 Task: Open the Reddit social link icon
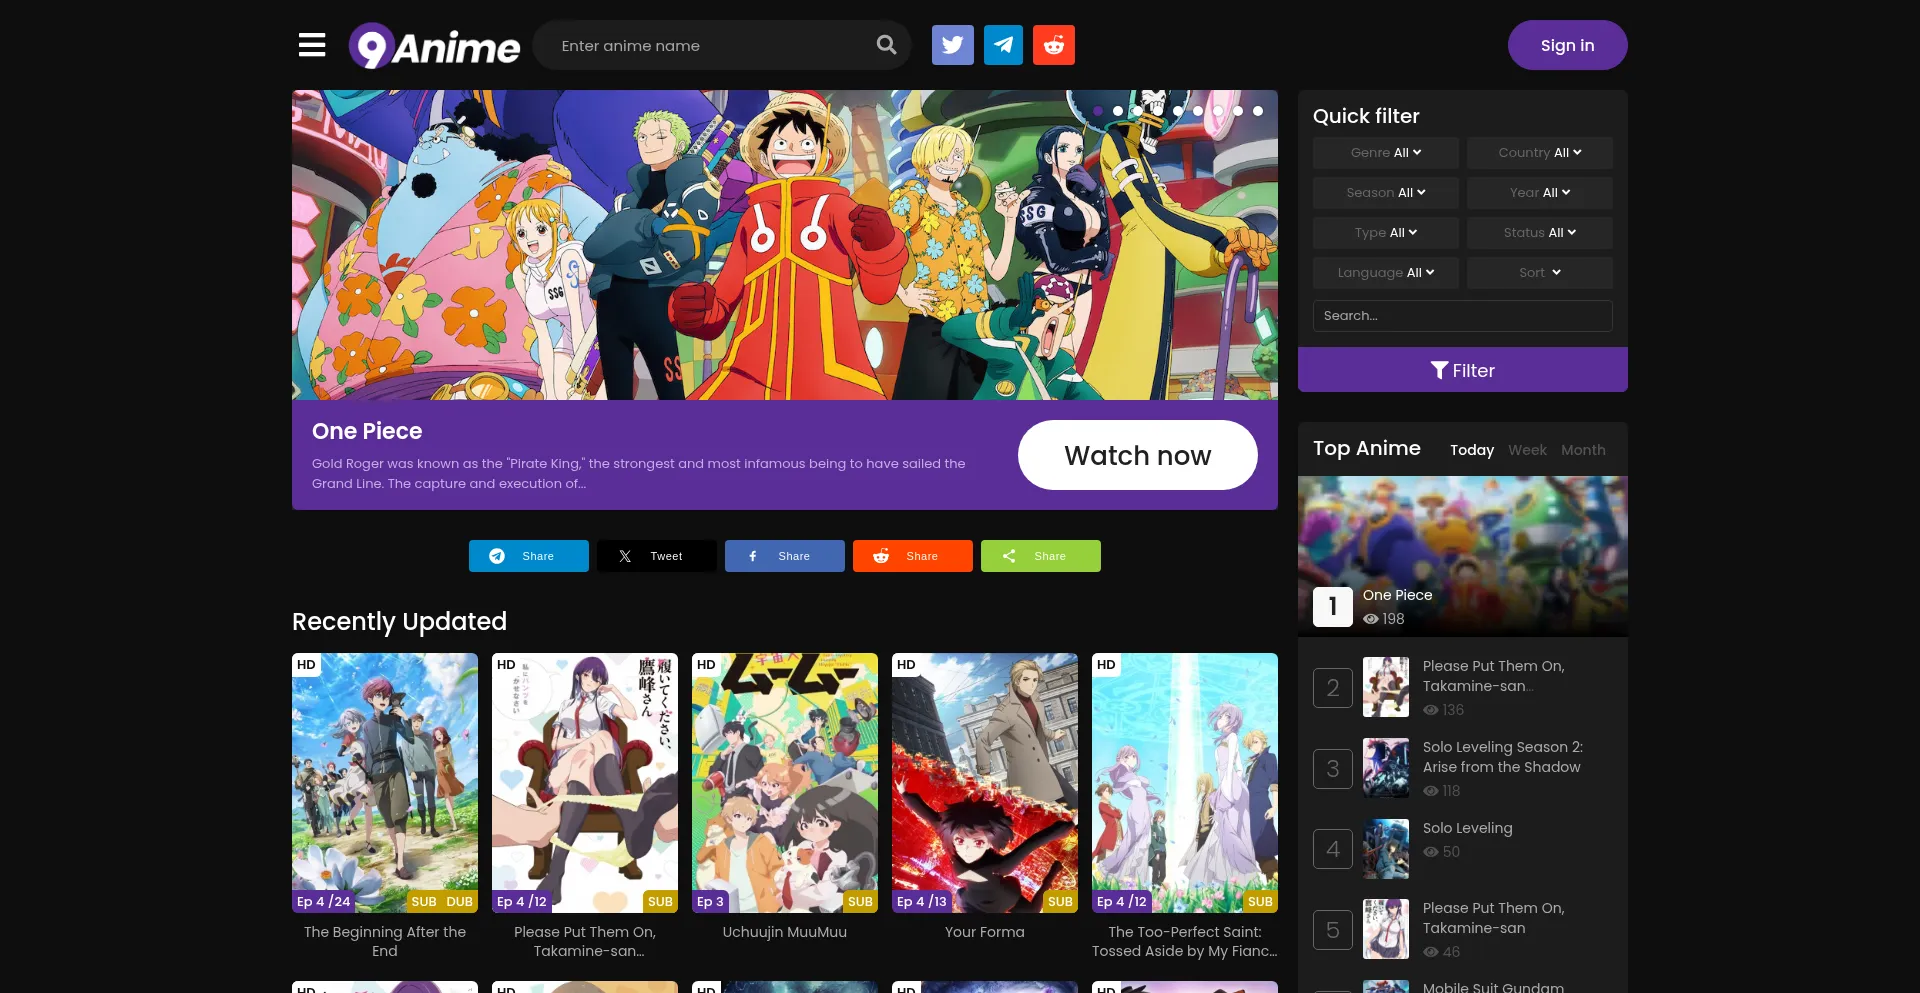pos(1053,45)
